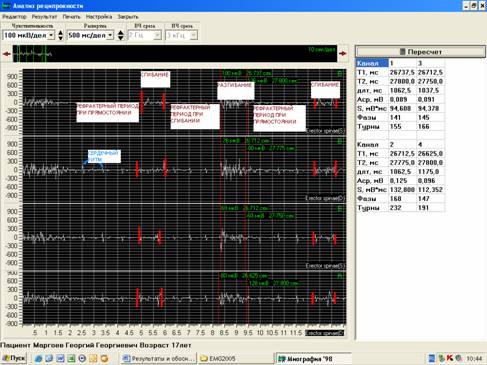Click the Пересчет recalculate button
Viewport: 487px width, 365px height.
coord(420,52)
